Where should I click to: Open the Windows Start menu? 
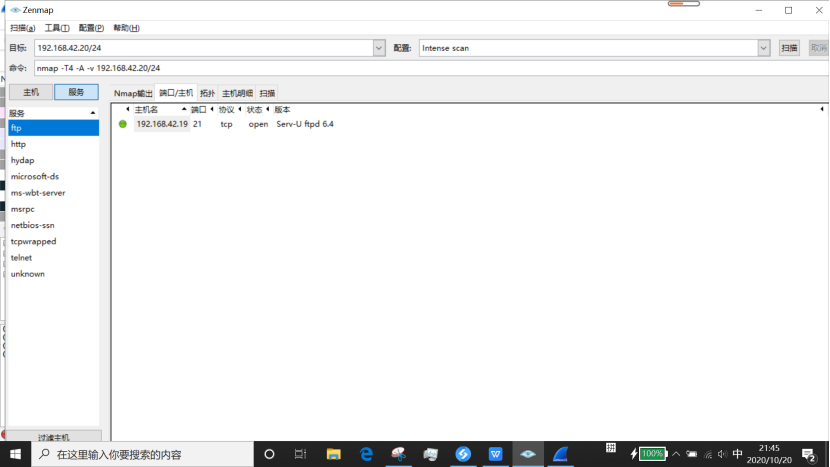pos(15,454)
